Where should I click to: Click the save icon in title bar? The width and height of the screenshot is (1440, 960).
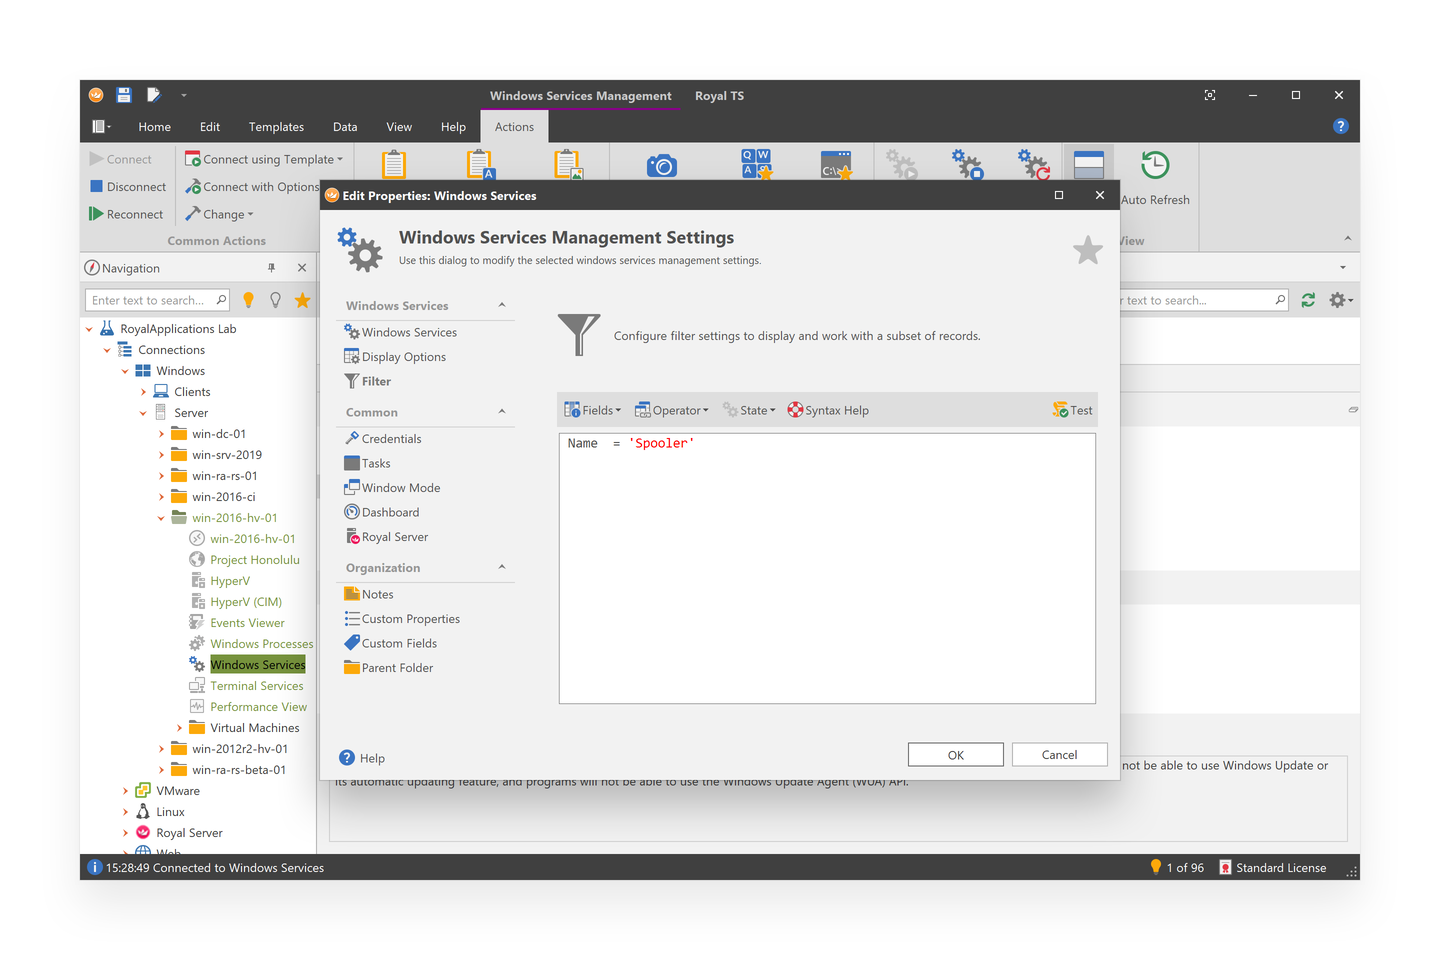[x=124, y=95]
